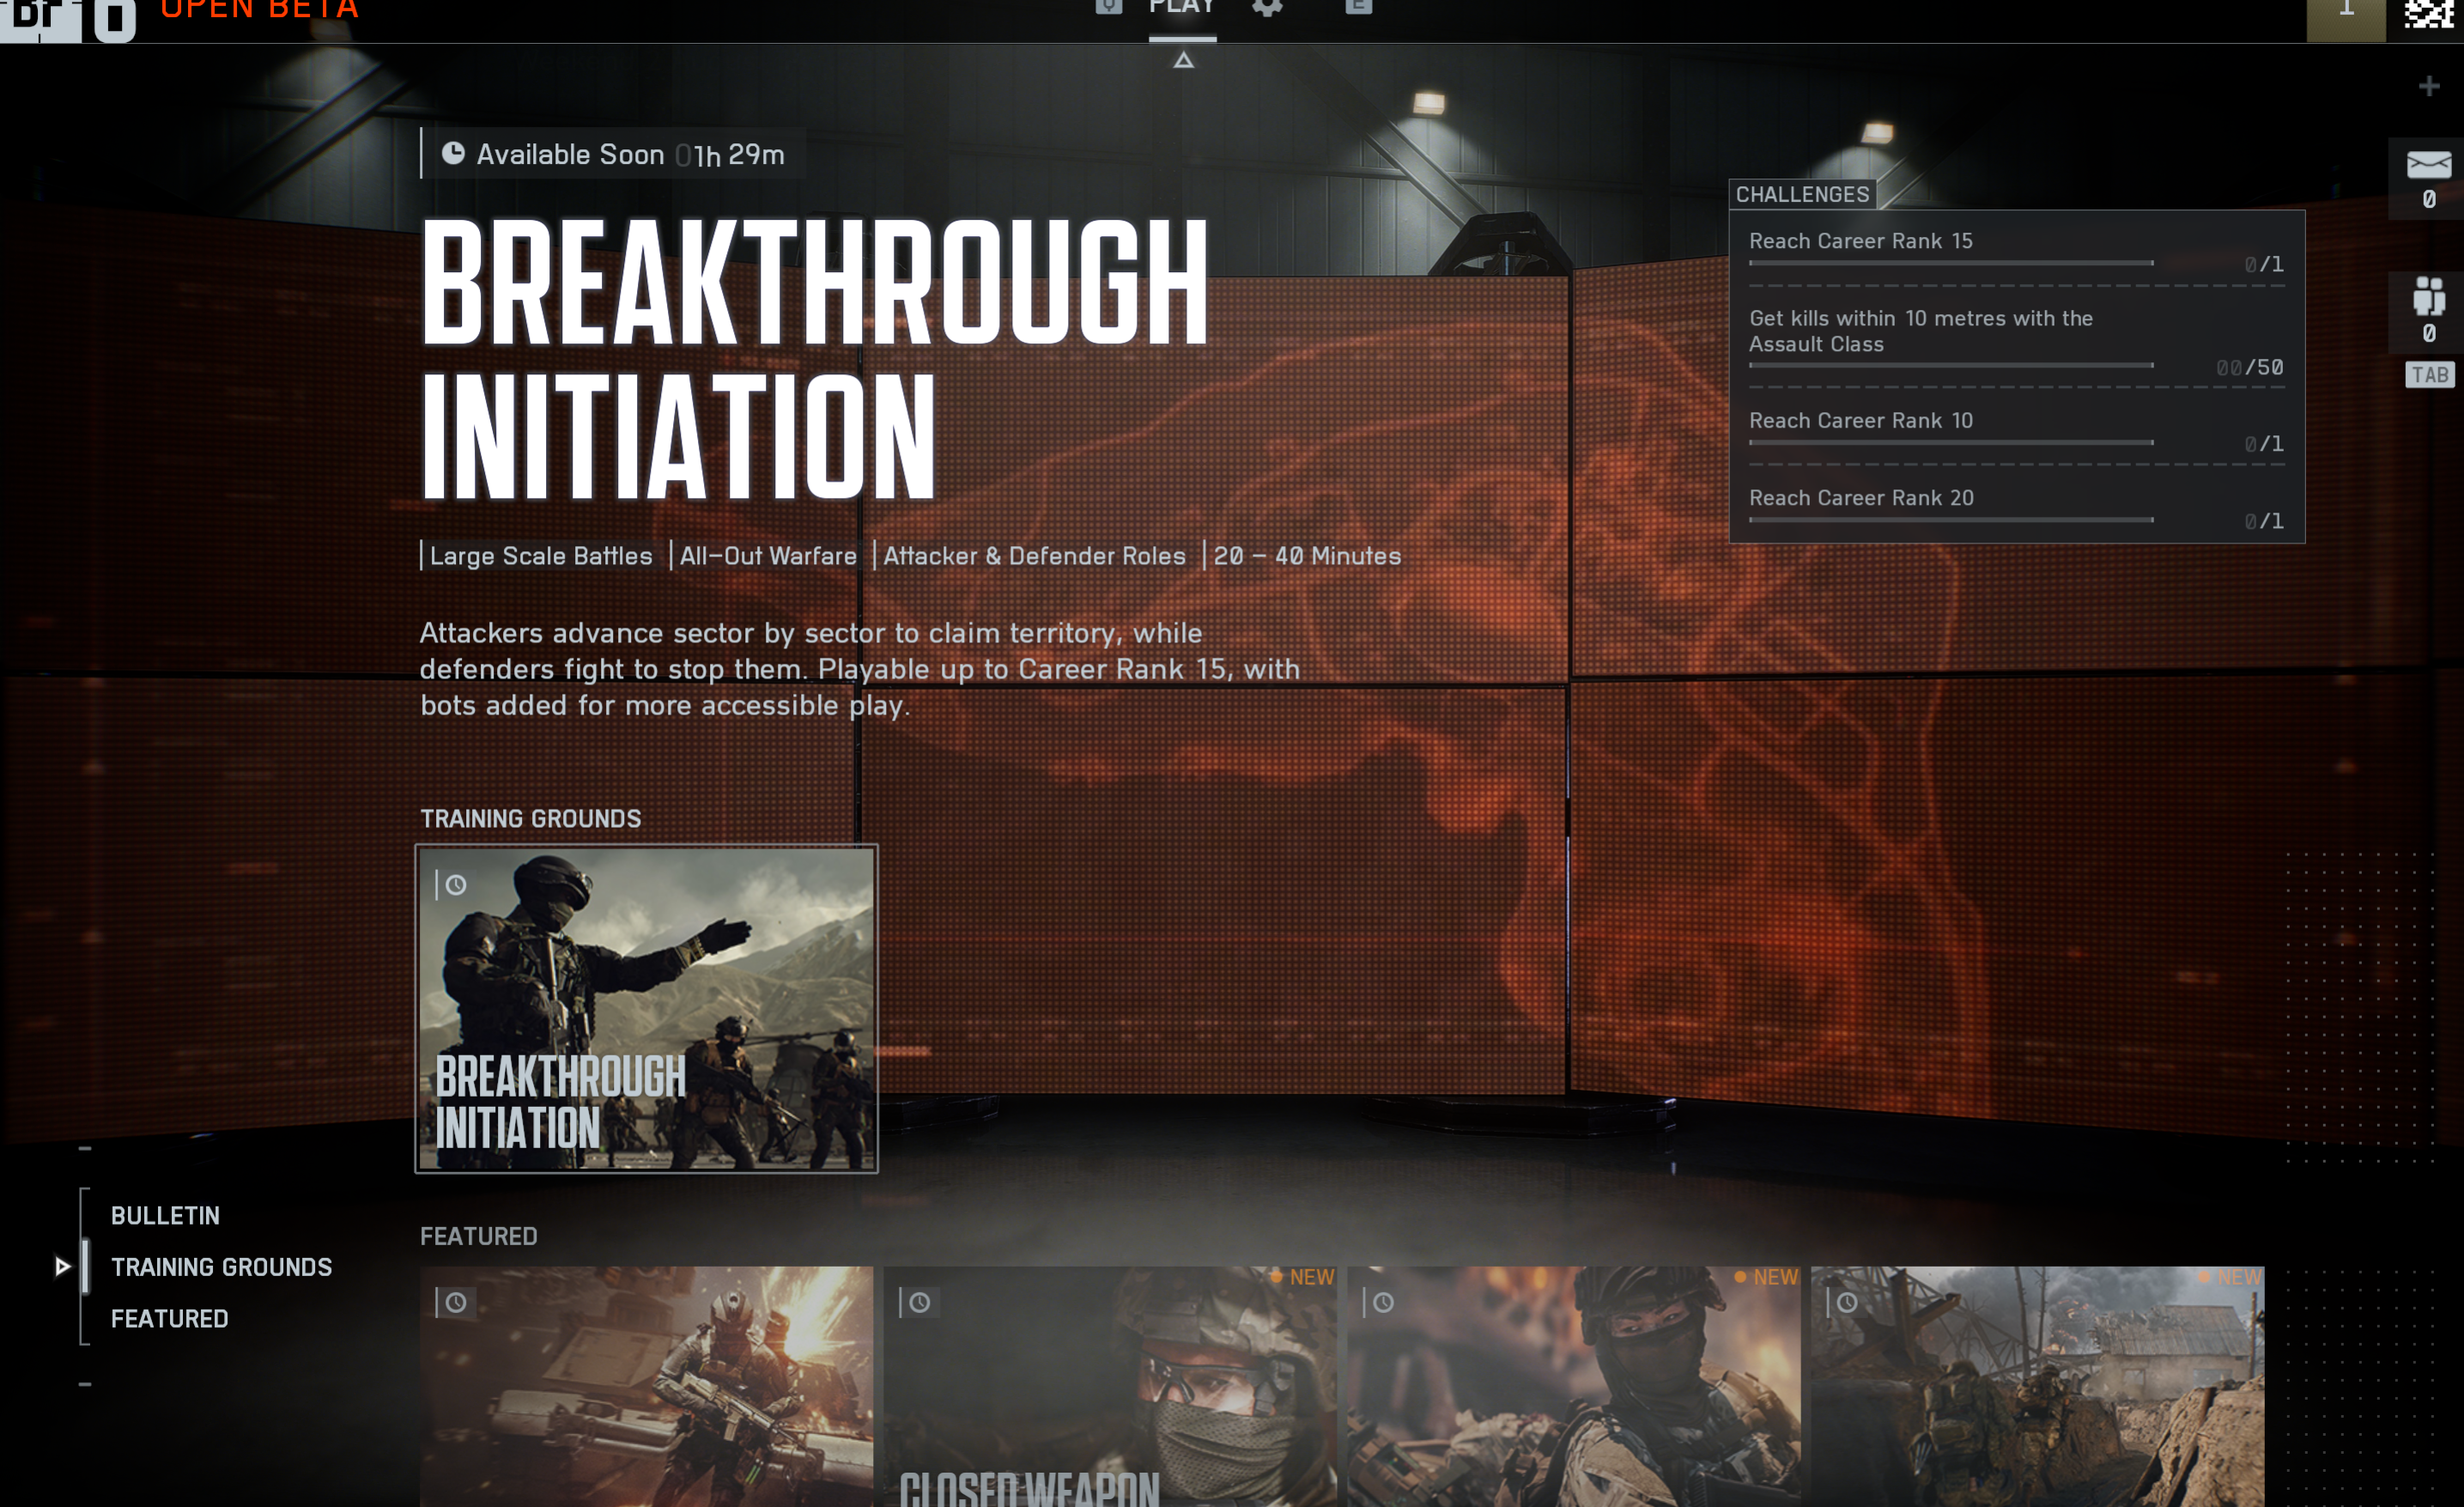Open the Breakthrough Initiation mode card
The image size is (2464, 1507).
point(646,1008)
